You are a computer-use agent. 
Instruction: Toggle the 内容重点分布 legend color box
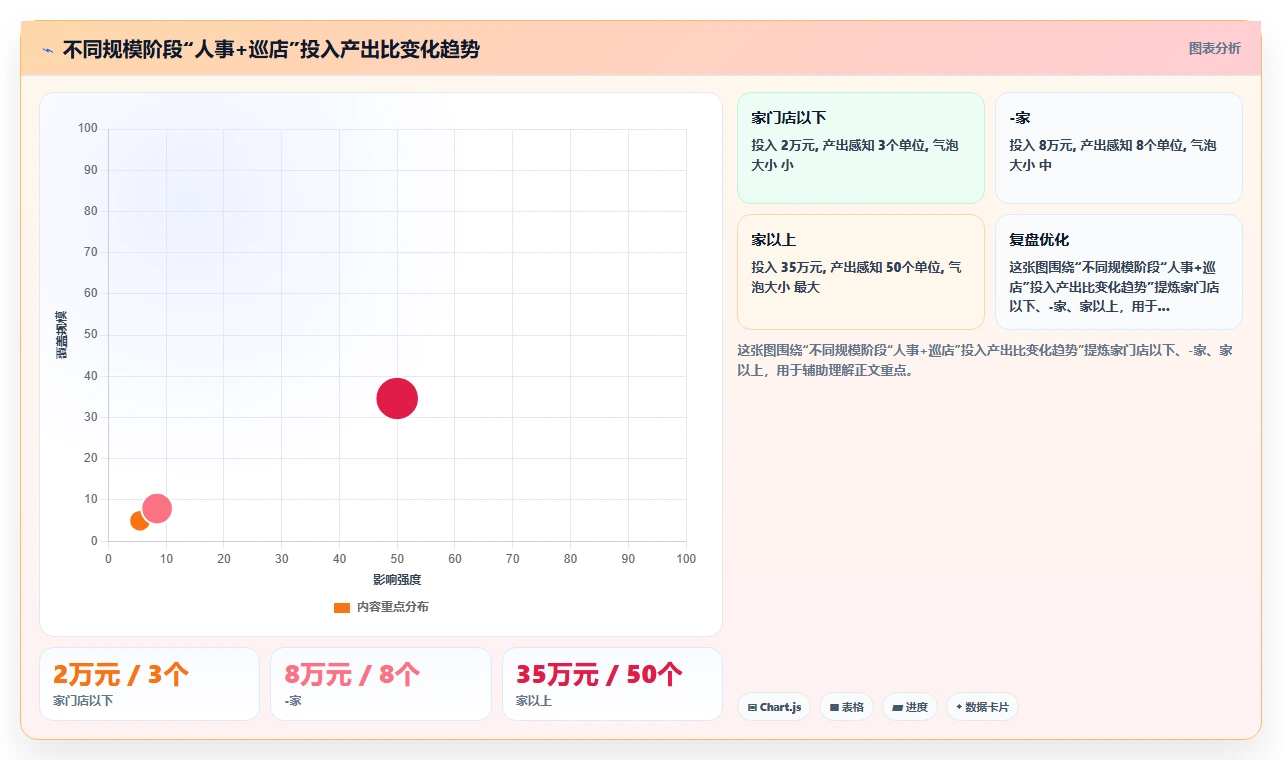click(x=342, y=607)
